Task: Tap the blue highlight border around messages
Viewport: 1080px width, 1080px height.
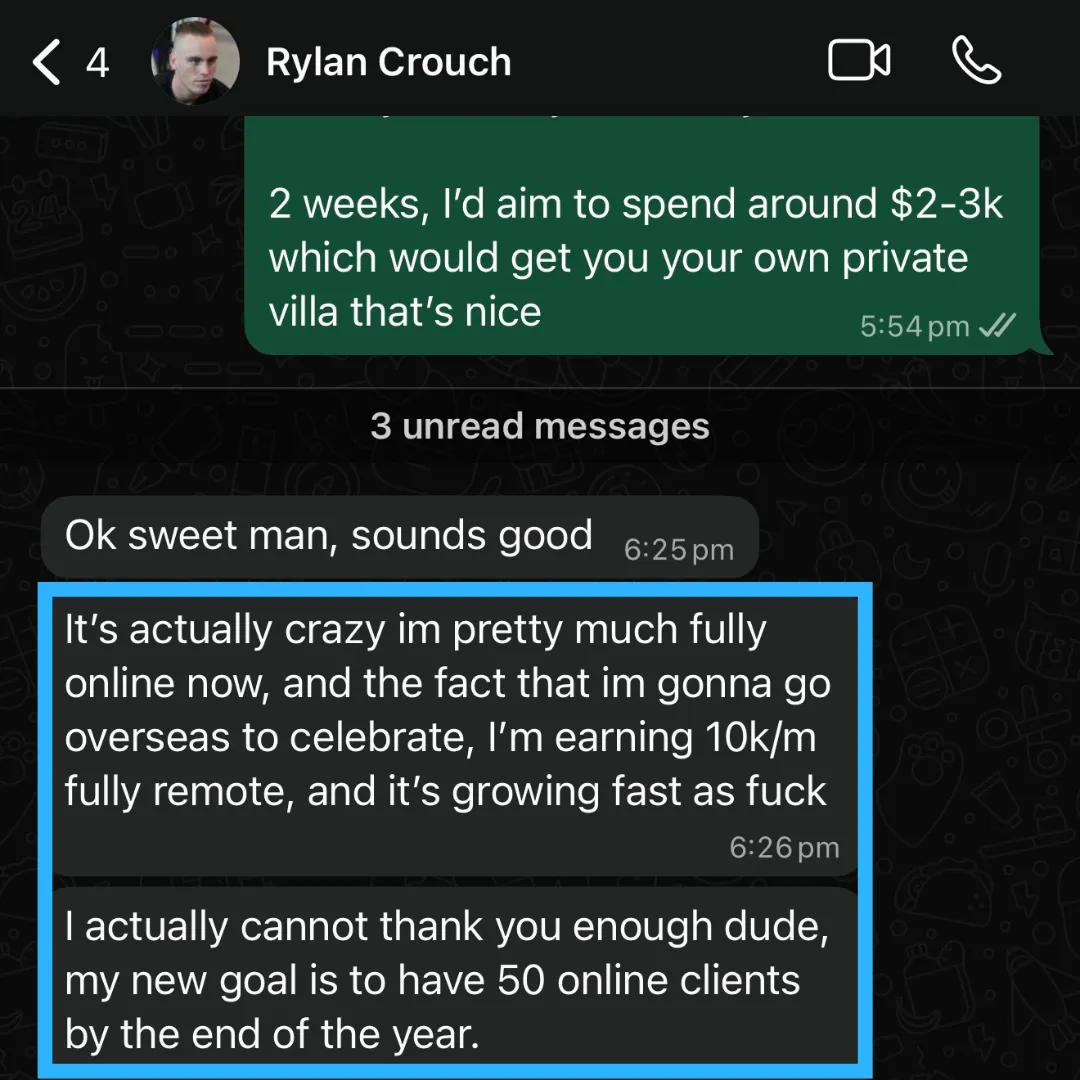Action: click(x=45, y=827)
